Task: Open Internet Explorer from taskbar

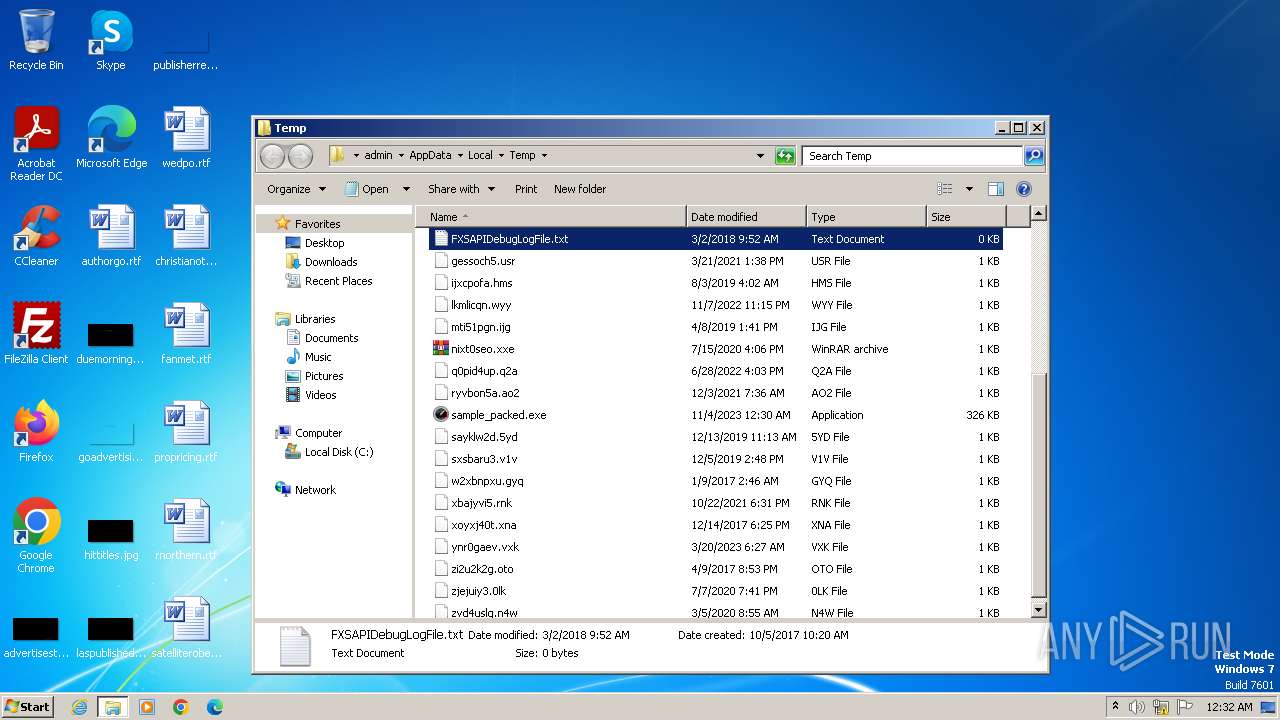Action: tap(79, 707)
